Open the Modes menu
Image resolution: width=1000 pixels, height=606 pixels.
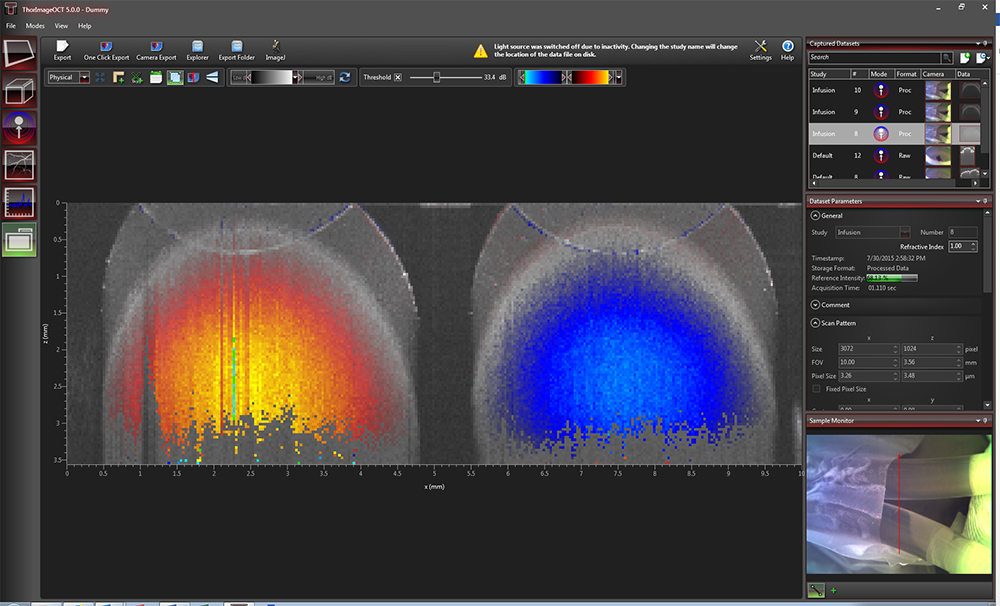pyautogui.click(x=35, y=25)
